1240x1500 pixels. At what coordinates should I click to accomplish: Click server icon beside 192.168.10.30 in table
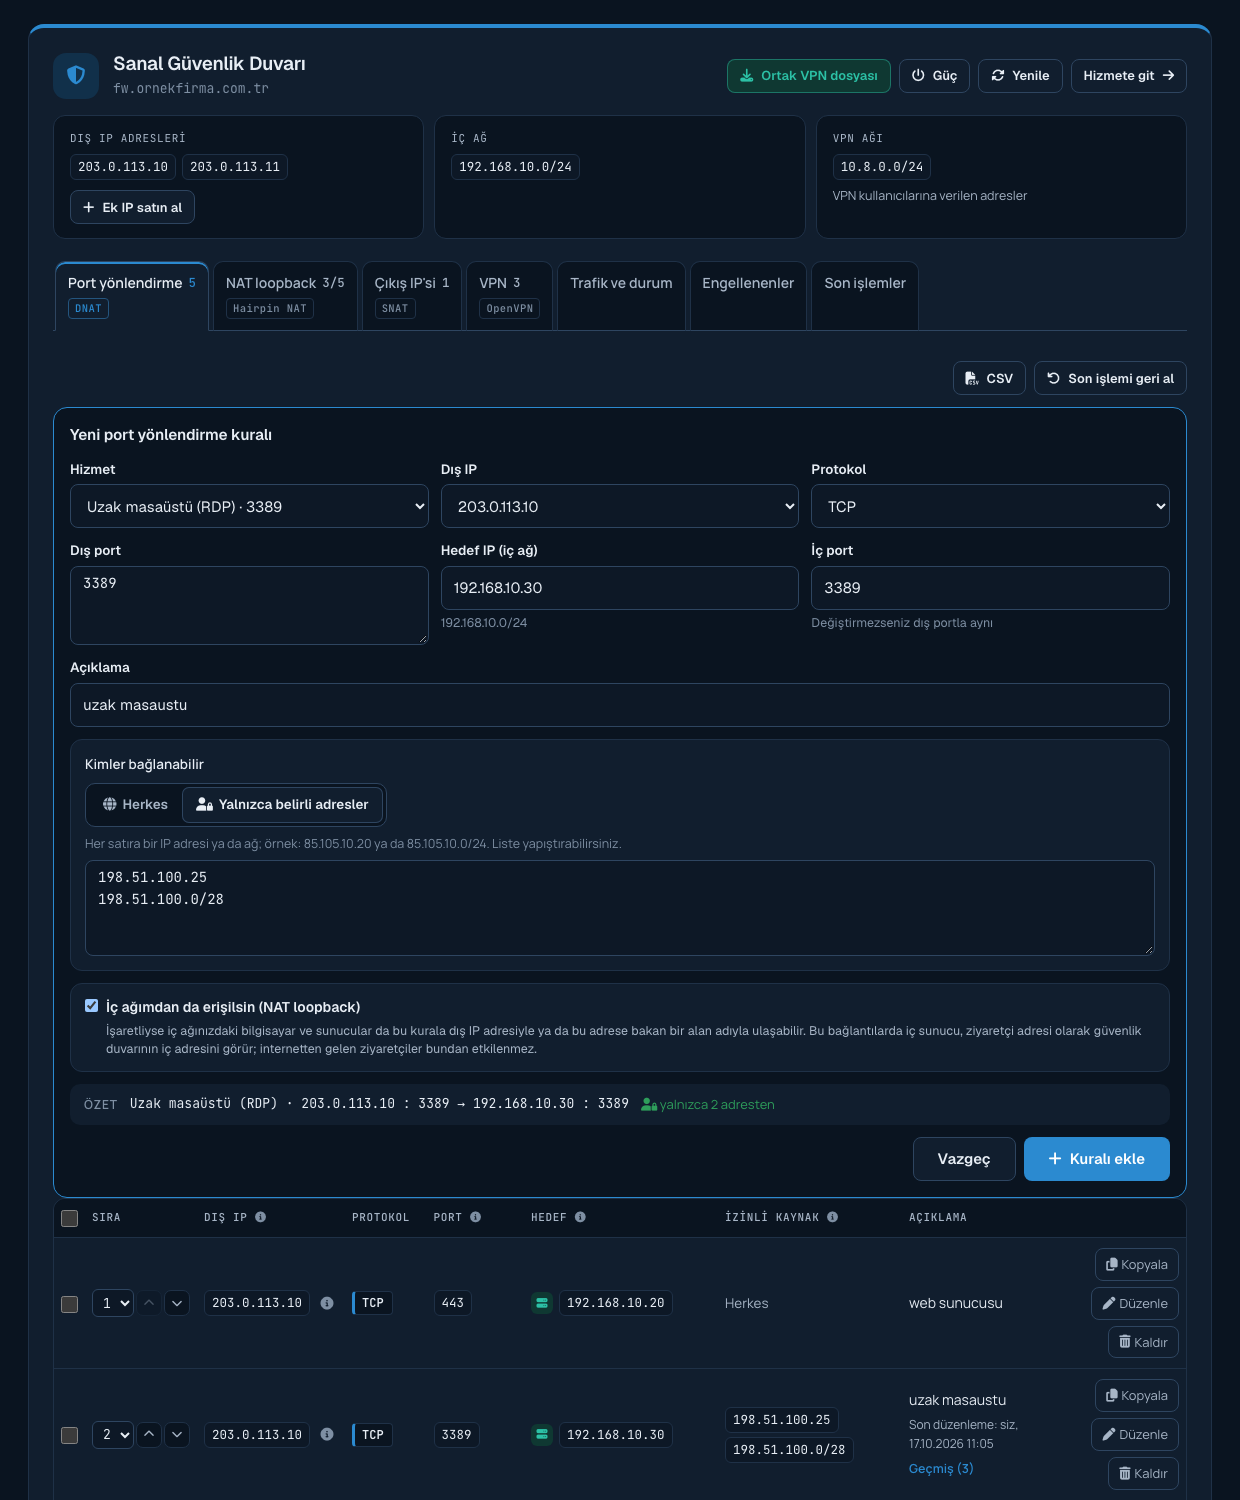[542, 1434]
